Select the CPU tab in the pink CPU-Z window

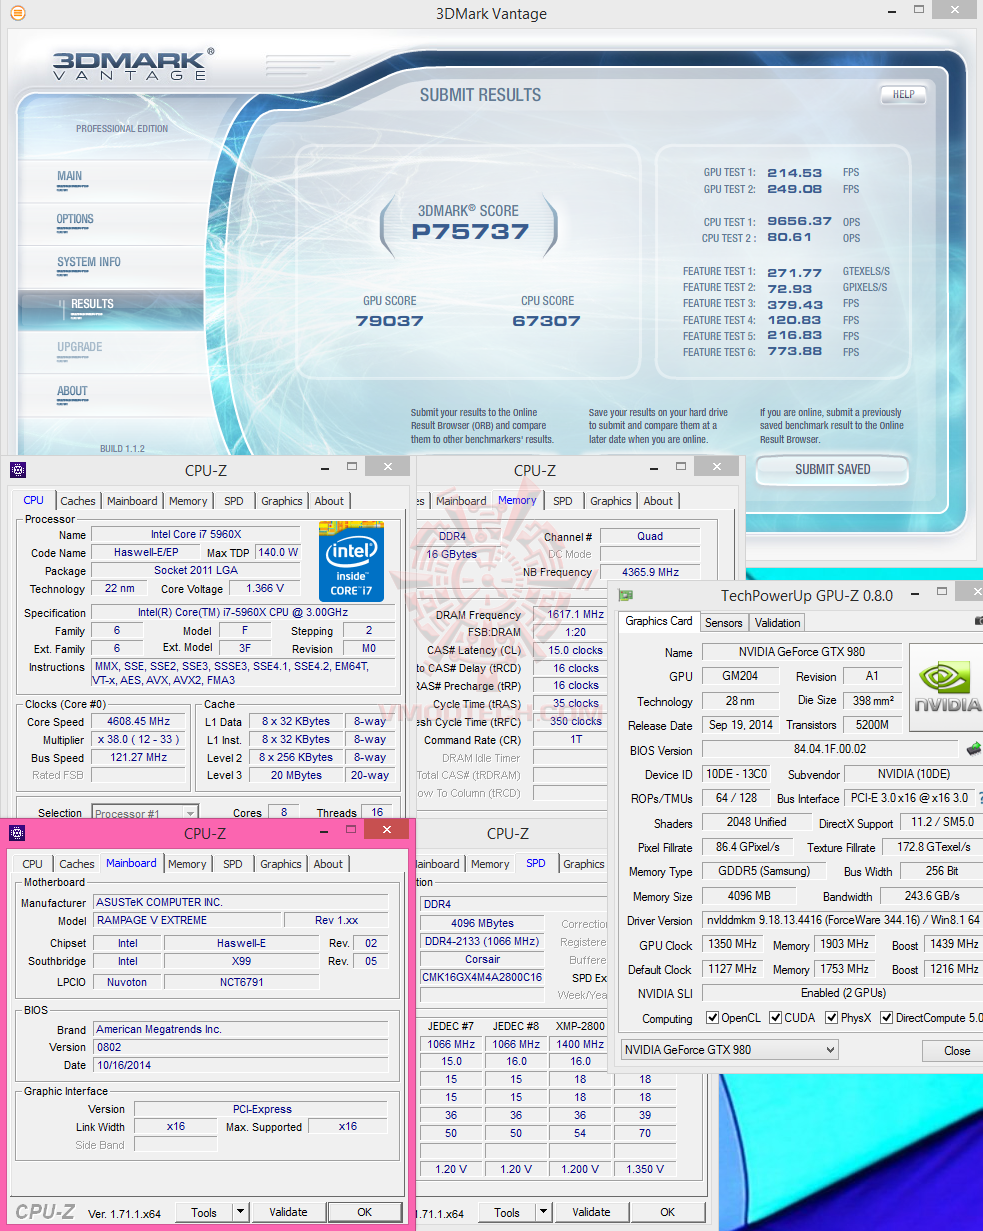coord(33,864)
